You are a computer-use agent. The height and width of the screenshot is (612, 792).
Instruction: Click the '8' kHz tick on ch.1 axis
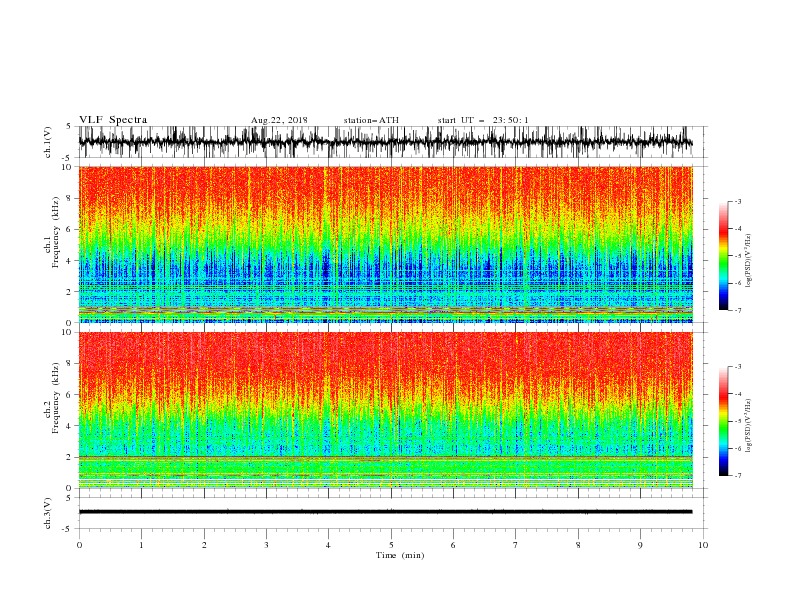[70, 198]
